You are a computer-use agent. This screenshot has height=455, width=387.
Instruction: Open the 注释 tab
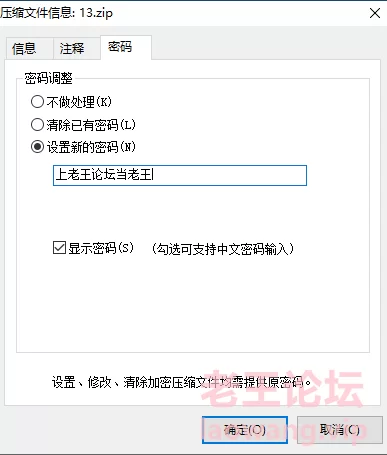coord(76,49)
